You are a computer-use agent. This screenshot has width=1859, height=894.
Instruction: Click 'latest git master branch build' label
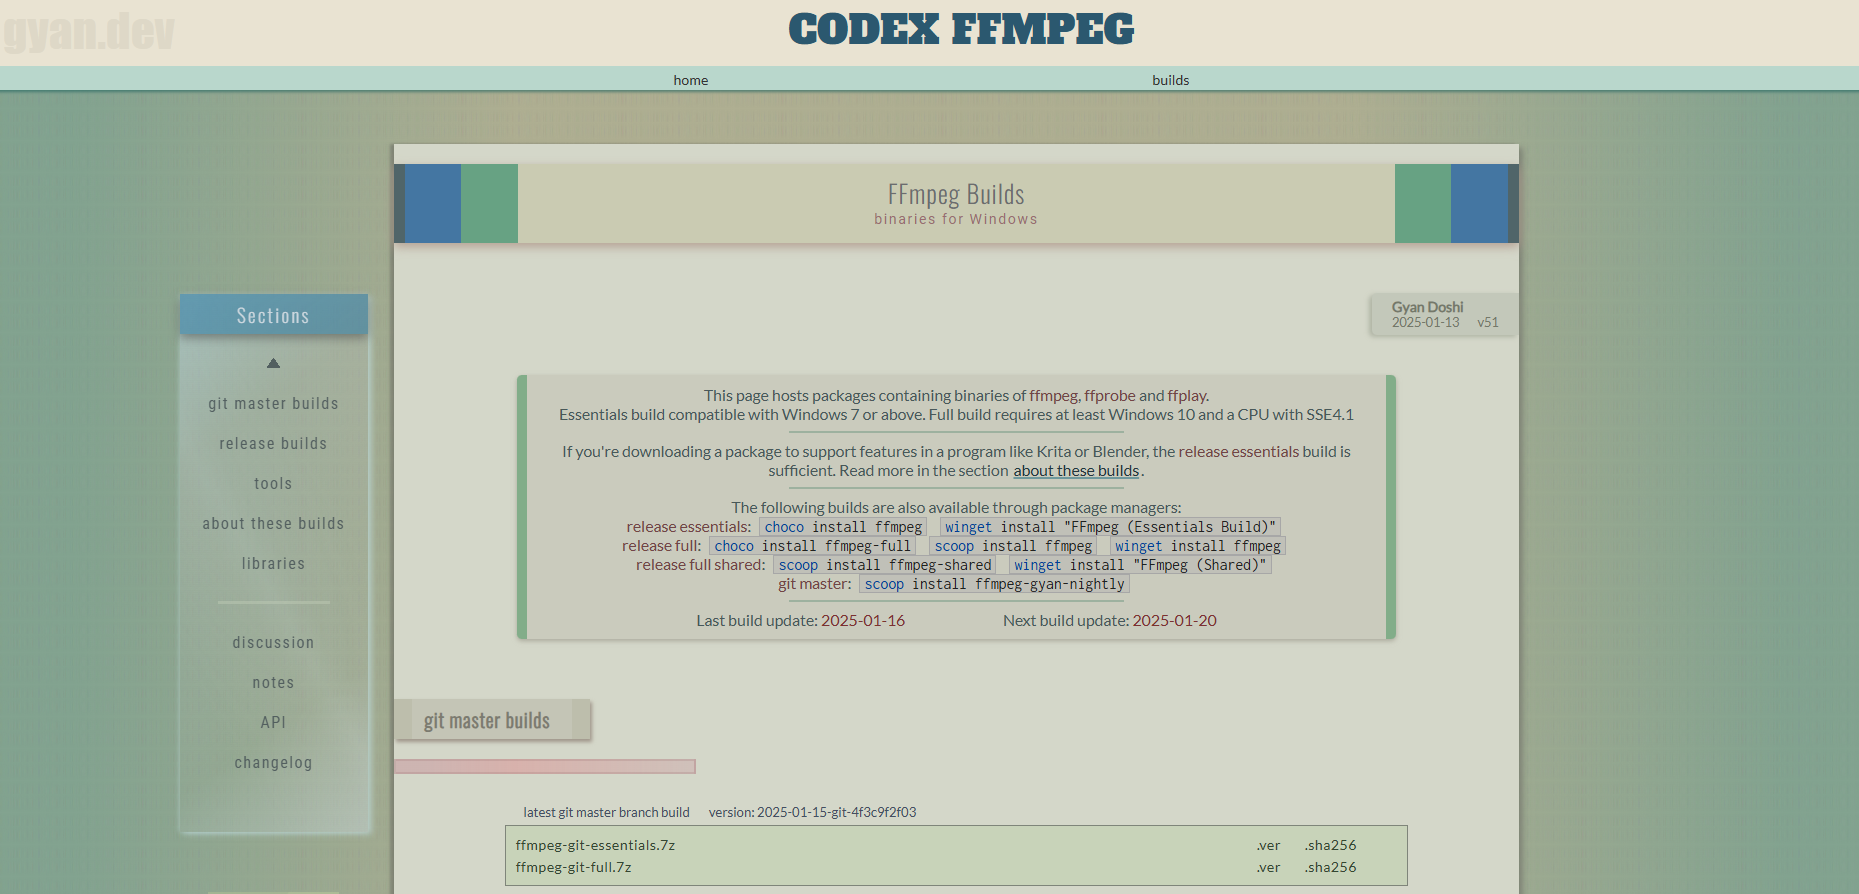click(606, 812)
